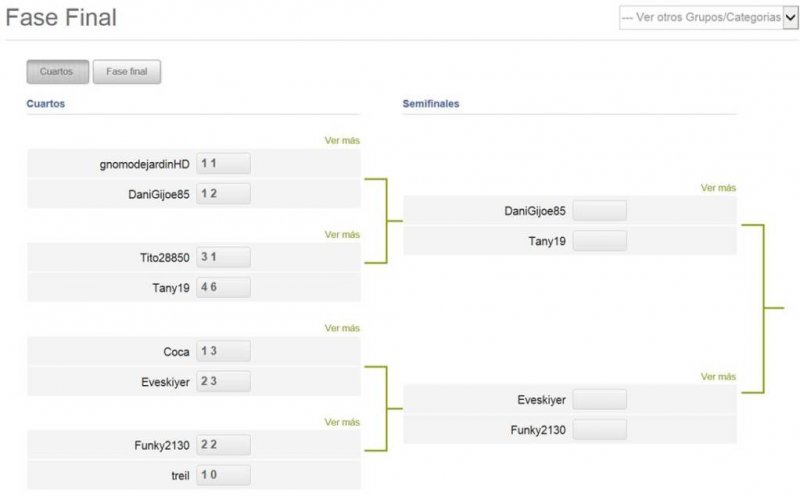Image resolution: width=800 pixels, height=497 pixels.
Task: Open the Ver otros Grupos/Categorias dropdown
Action: click(709, 18)
